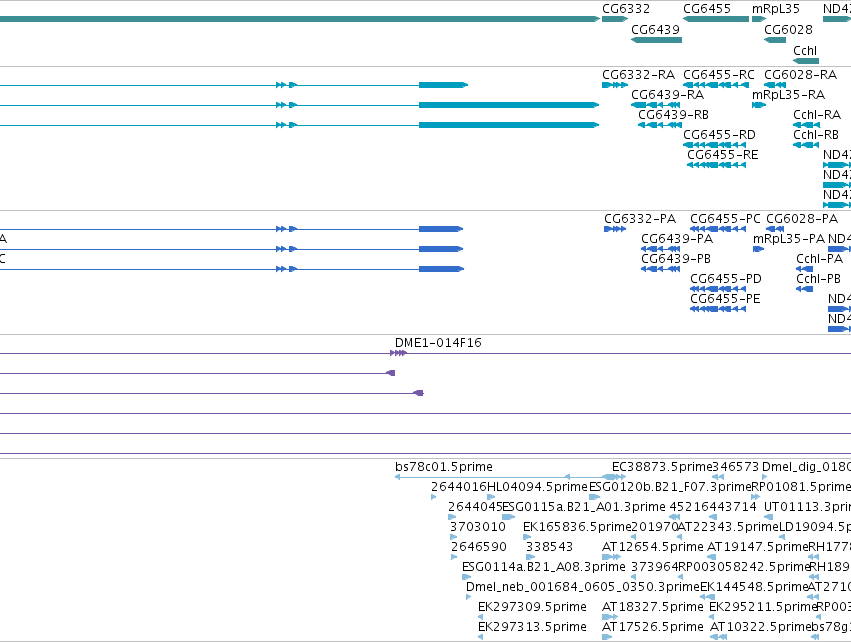Select protein Cchl-PA

click(820, 259)
